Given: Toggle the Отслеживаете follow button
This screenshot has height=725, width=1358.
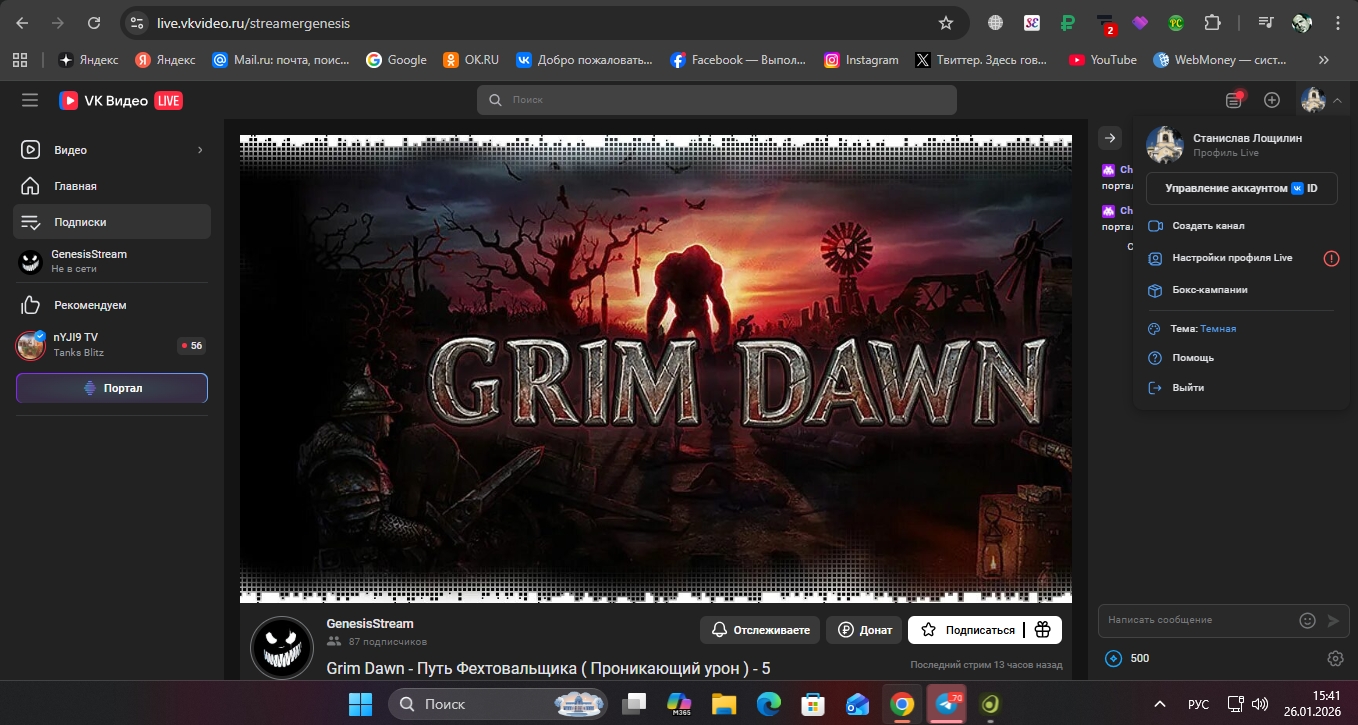Looking at the screenshot, I should click(760, 630).
